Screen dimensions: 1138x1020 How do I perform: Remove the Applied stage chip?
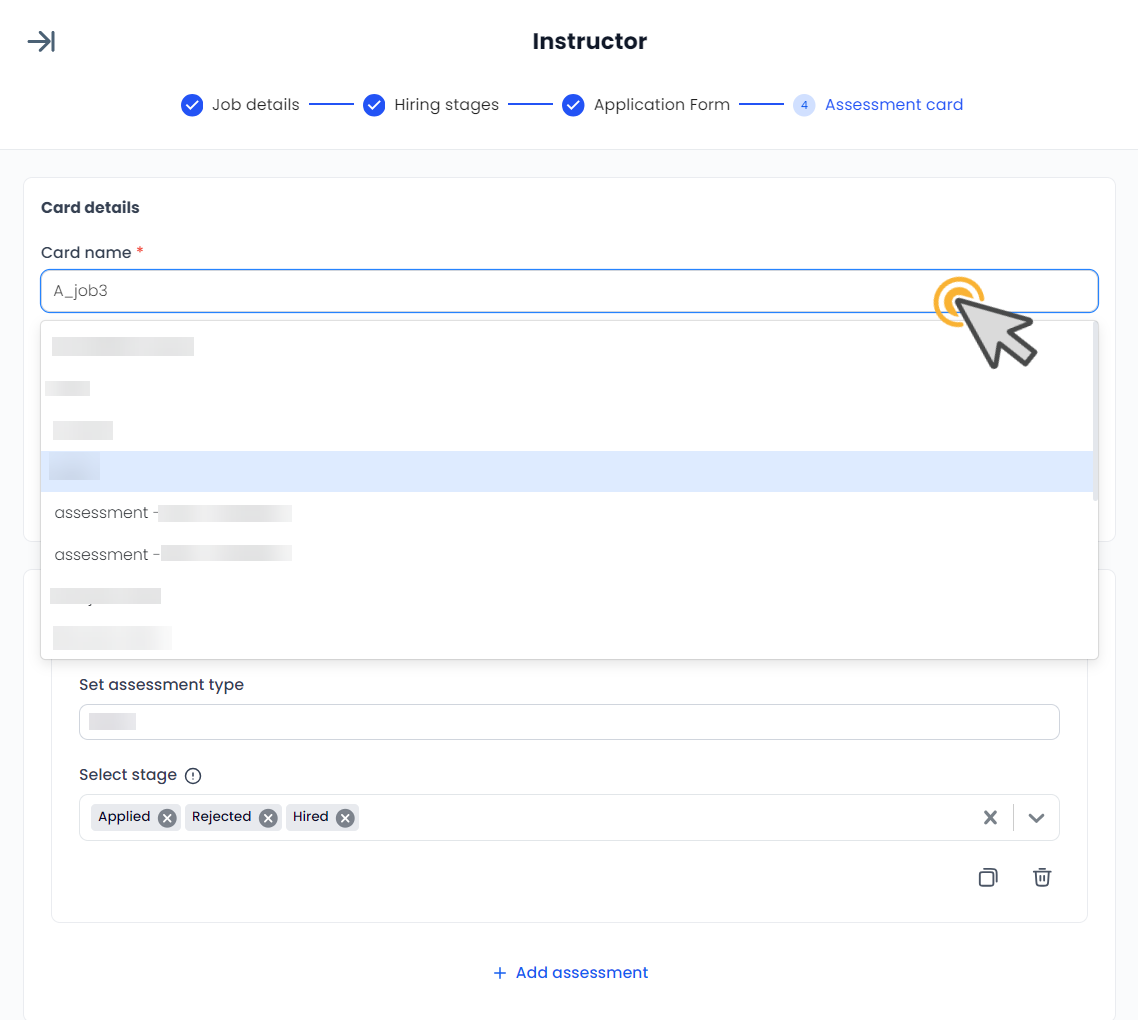[x=167, y=817]
